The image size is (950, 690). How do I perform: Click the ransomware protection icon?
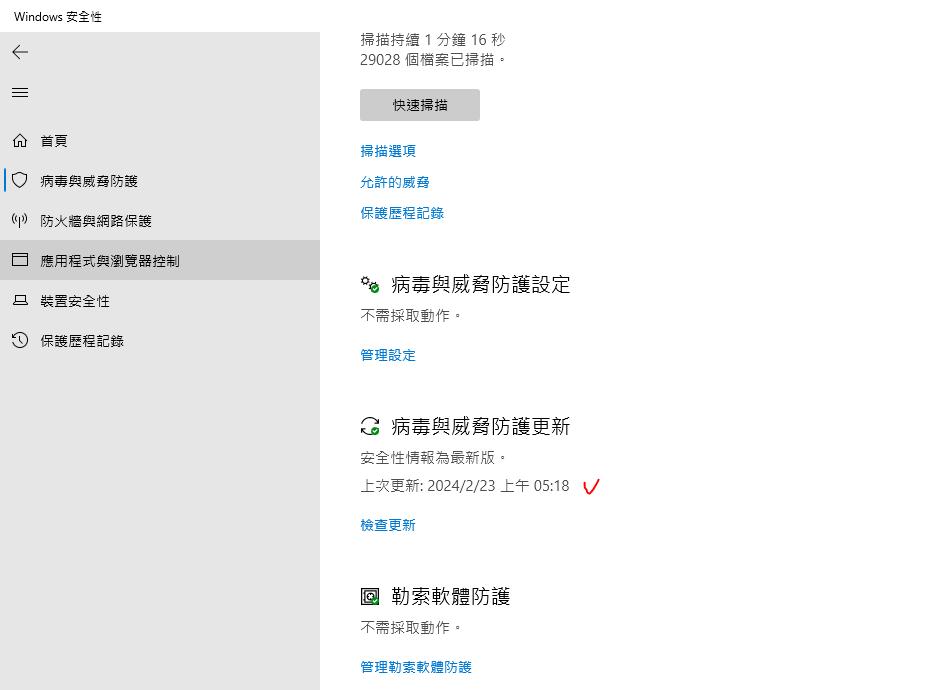[370, 597]
